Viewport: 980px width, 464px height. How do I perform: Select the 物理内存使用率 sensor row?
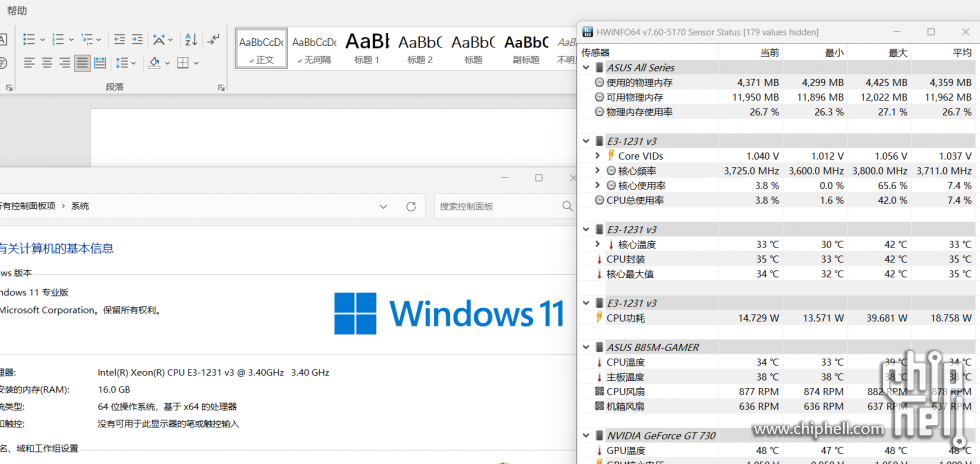click(778, 112)
